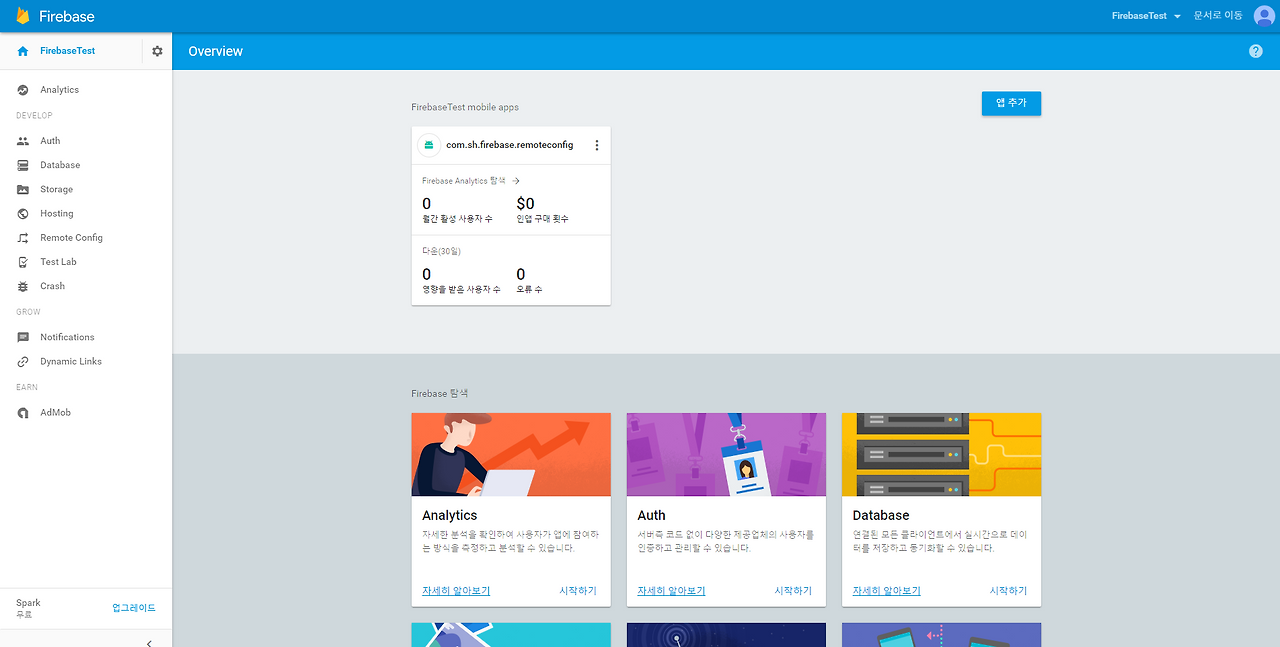Click the Hosting globe icon
This screenshot has height=647, width=1280.
click(23, 214)
